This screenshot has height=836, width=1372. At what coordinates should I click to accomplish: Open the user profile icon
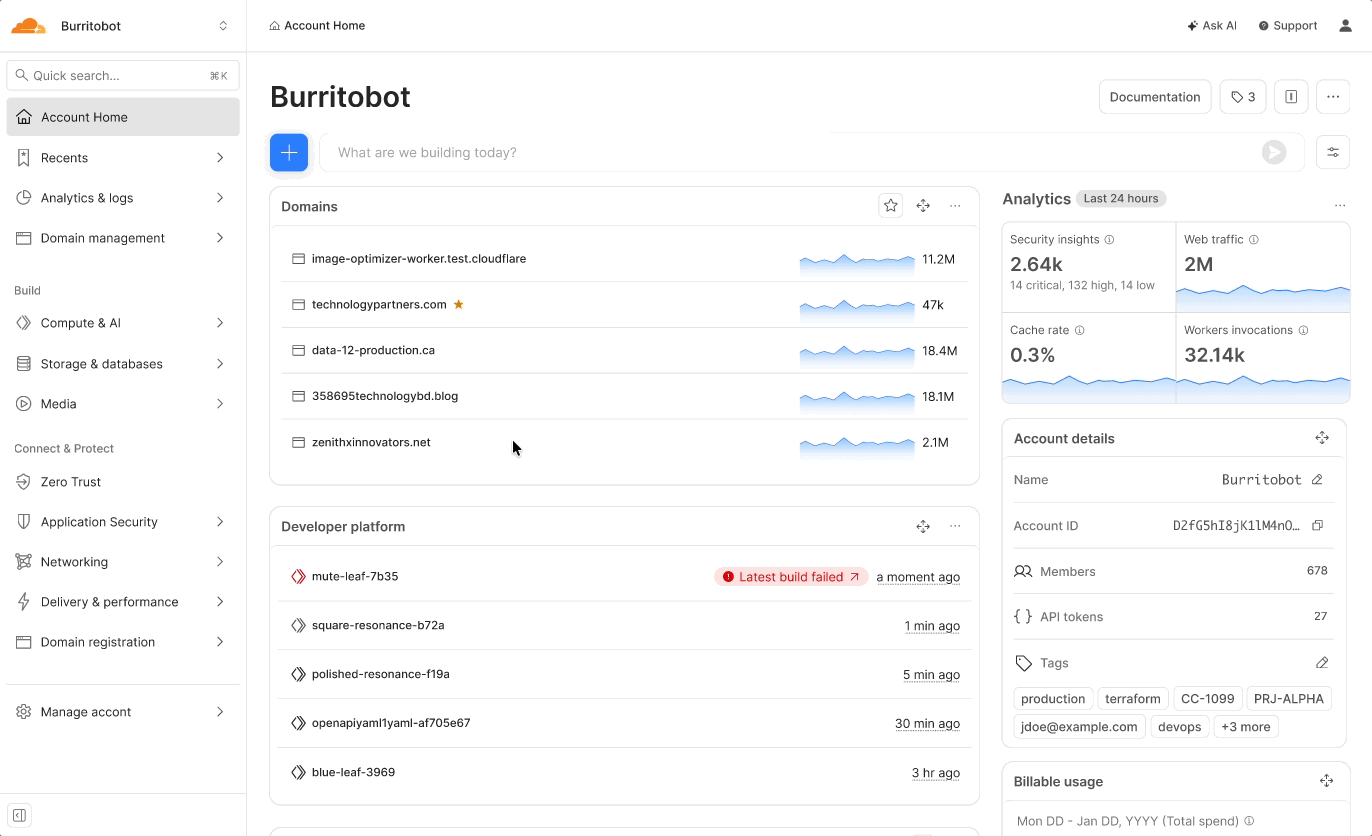pyautogui.click(x=1346, y=26)
